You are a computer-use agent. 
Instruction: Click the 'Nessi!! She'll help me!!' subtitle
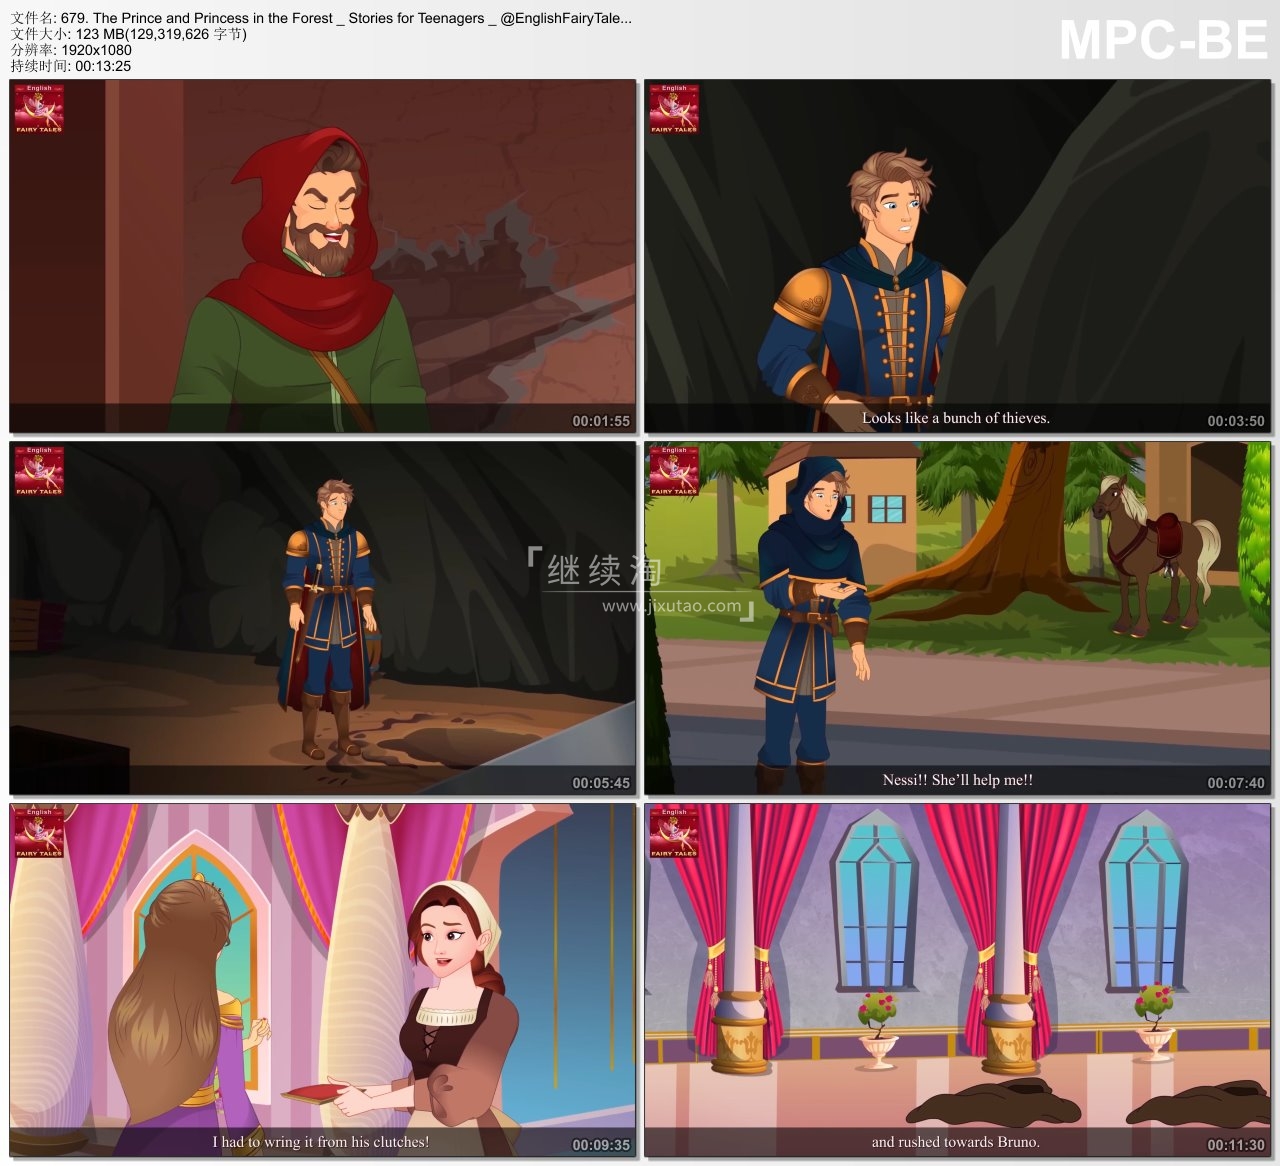click(x=957, y=780)
